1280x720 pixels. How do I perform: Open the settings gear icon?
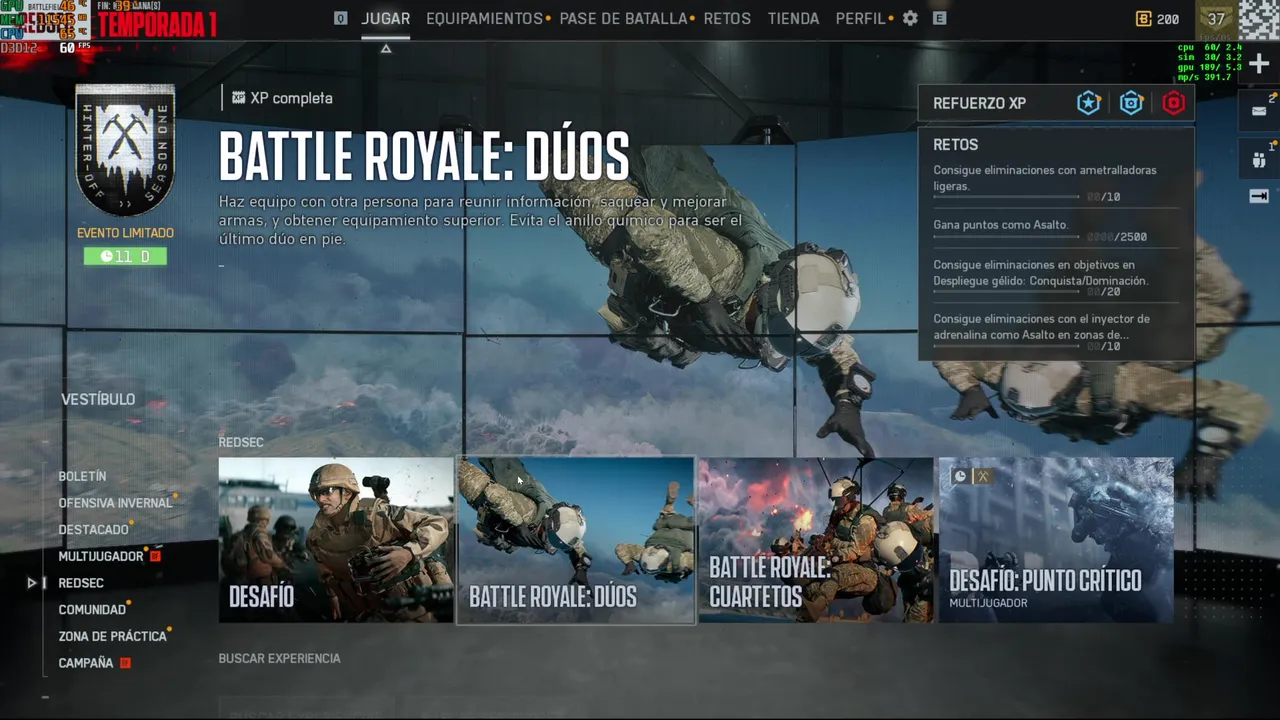pos(910,18)
